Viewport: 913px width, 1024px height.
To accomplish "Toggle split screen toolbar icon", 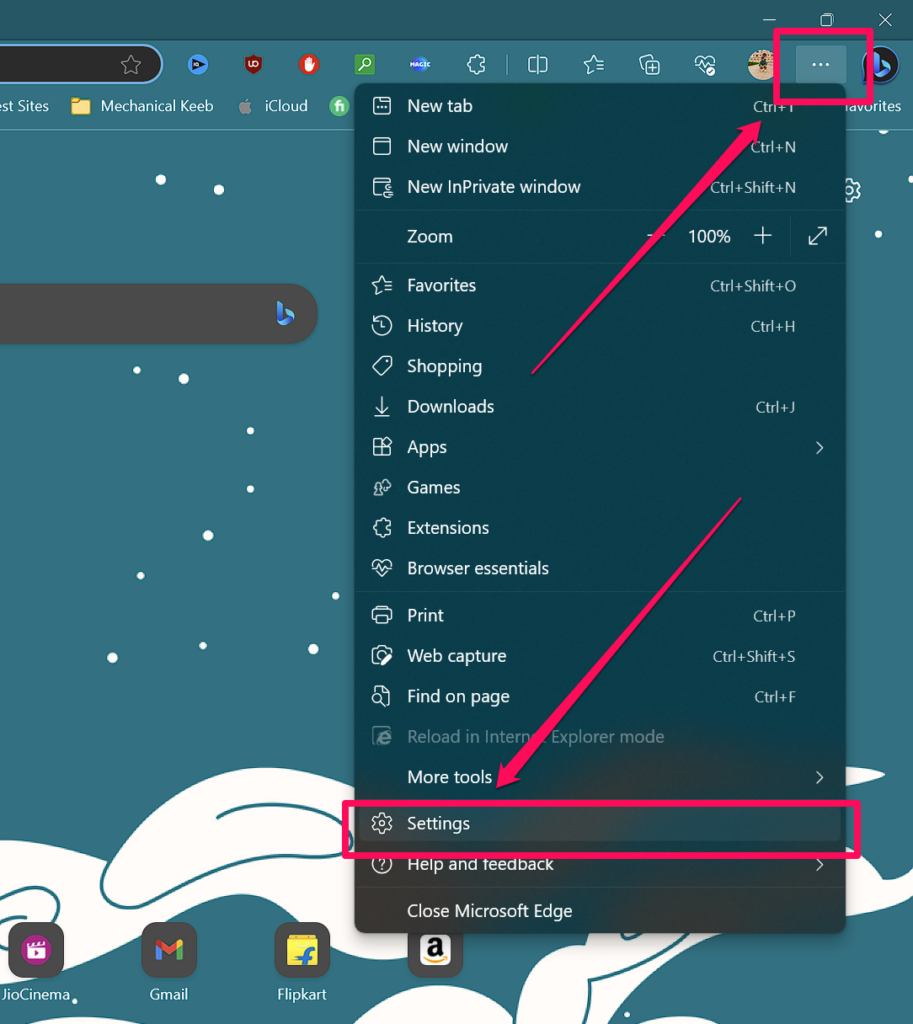I will tap(537, 65).
